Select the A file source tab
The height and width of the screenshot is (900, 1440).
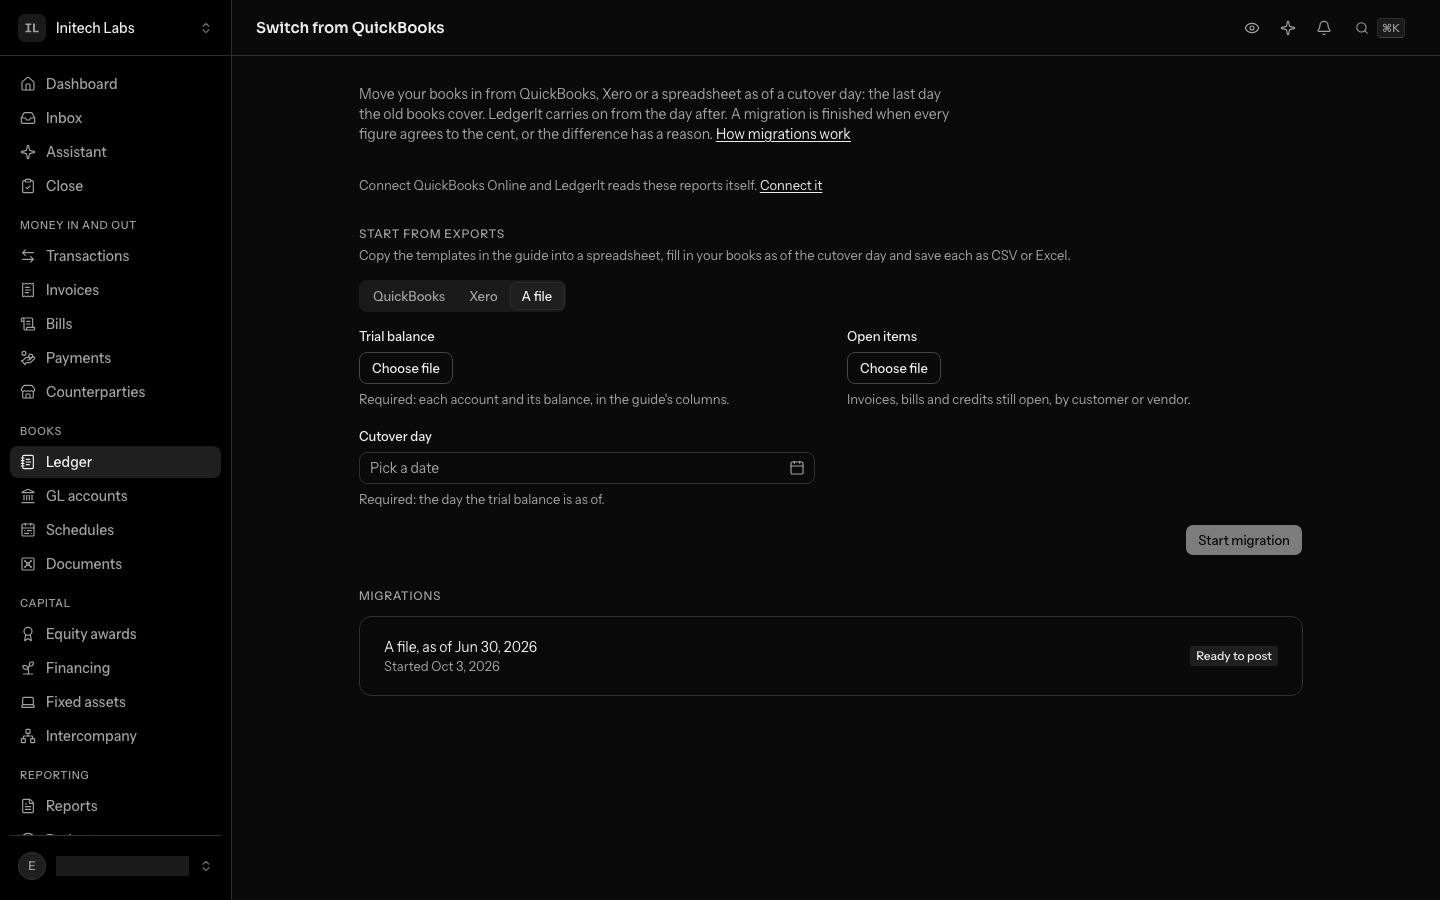537,296
